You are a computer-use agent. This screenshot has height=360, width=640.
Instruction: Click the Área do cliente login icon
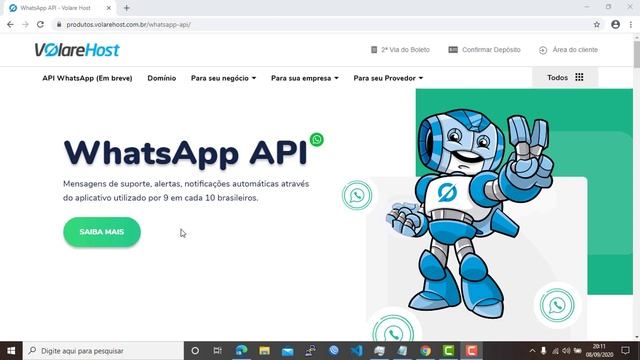coord(543,50)
